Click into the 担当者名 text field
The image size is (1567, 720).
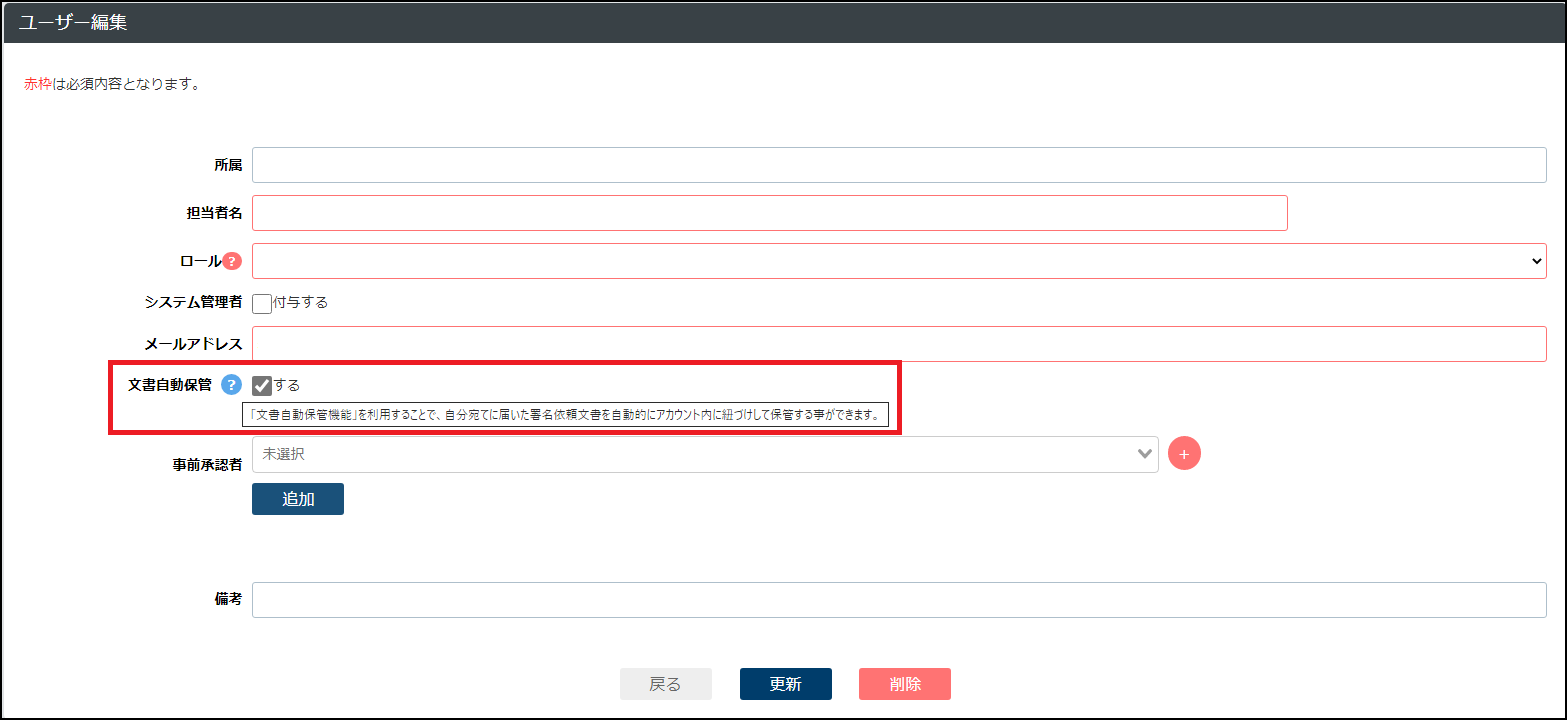(769, 213)
